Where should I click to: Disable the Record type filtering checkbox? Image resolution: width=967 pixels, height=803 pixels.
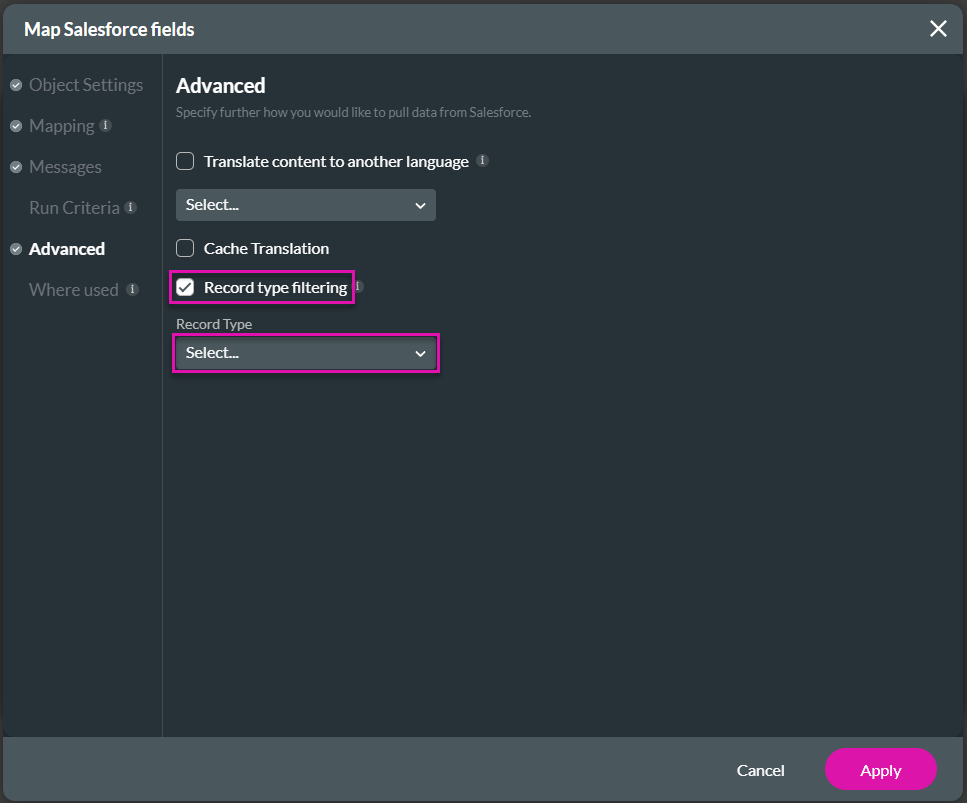point(185,287)
